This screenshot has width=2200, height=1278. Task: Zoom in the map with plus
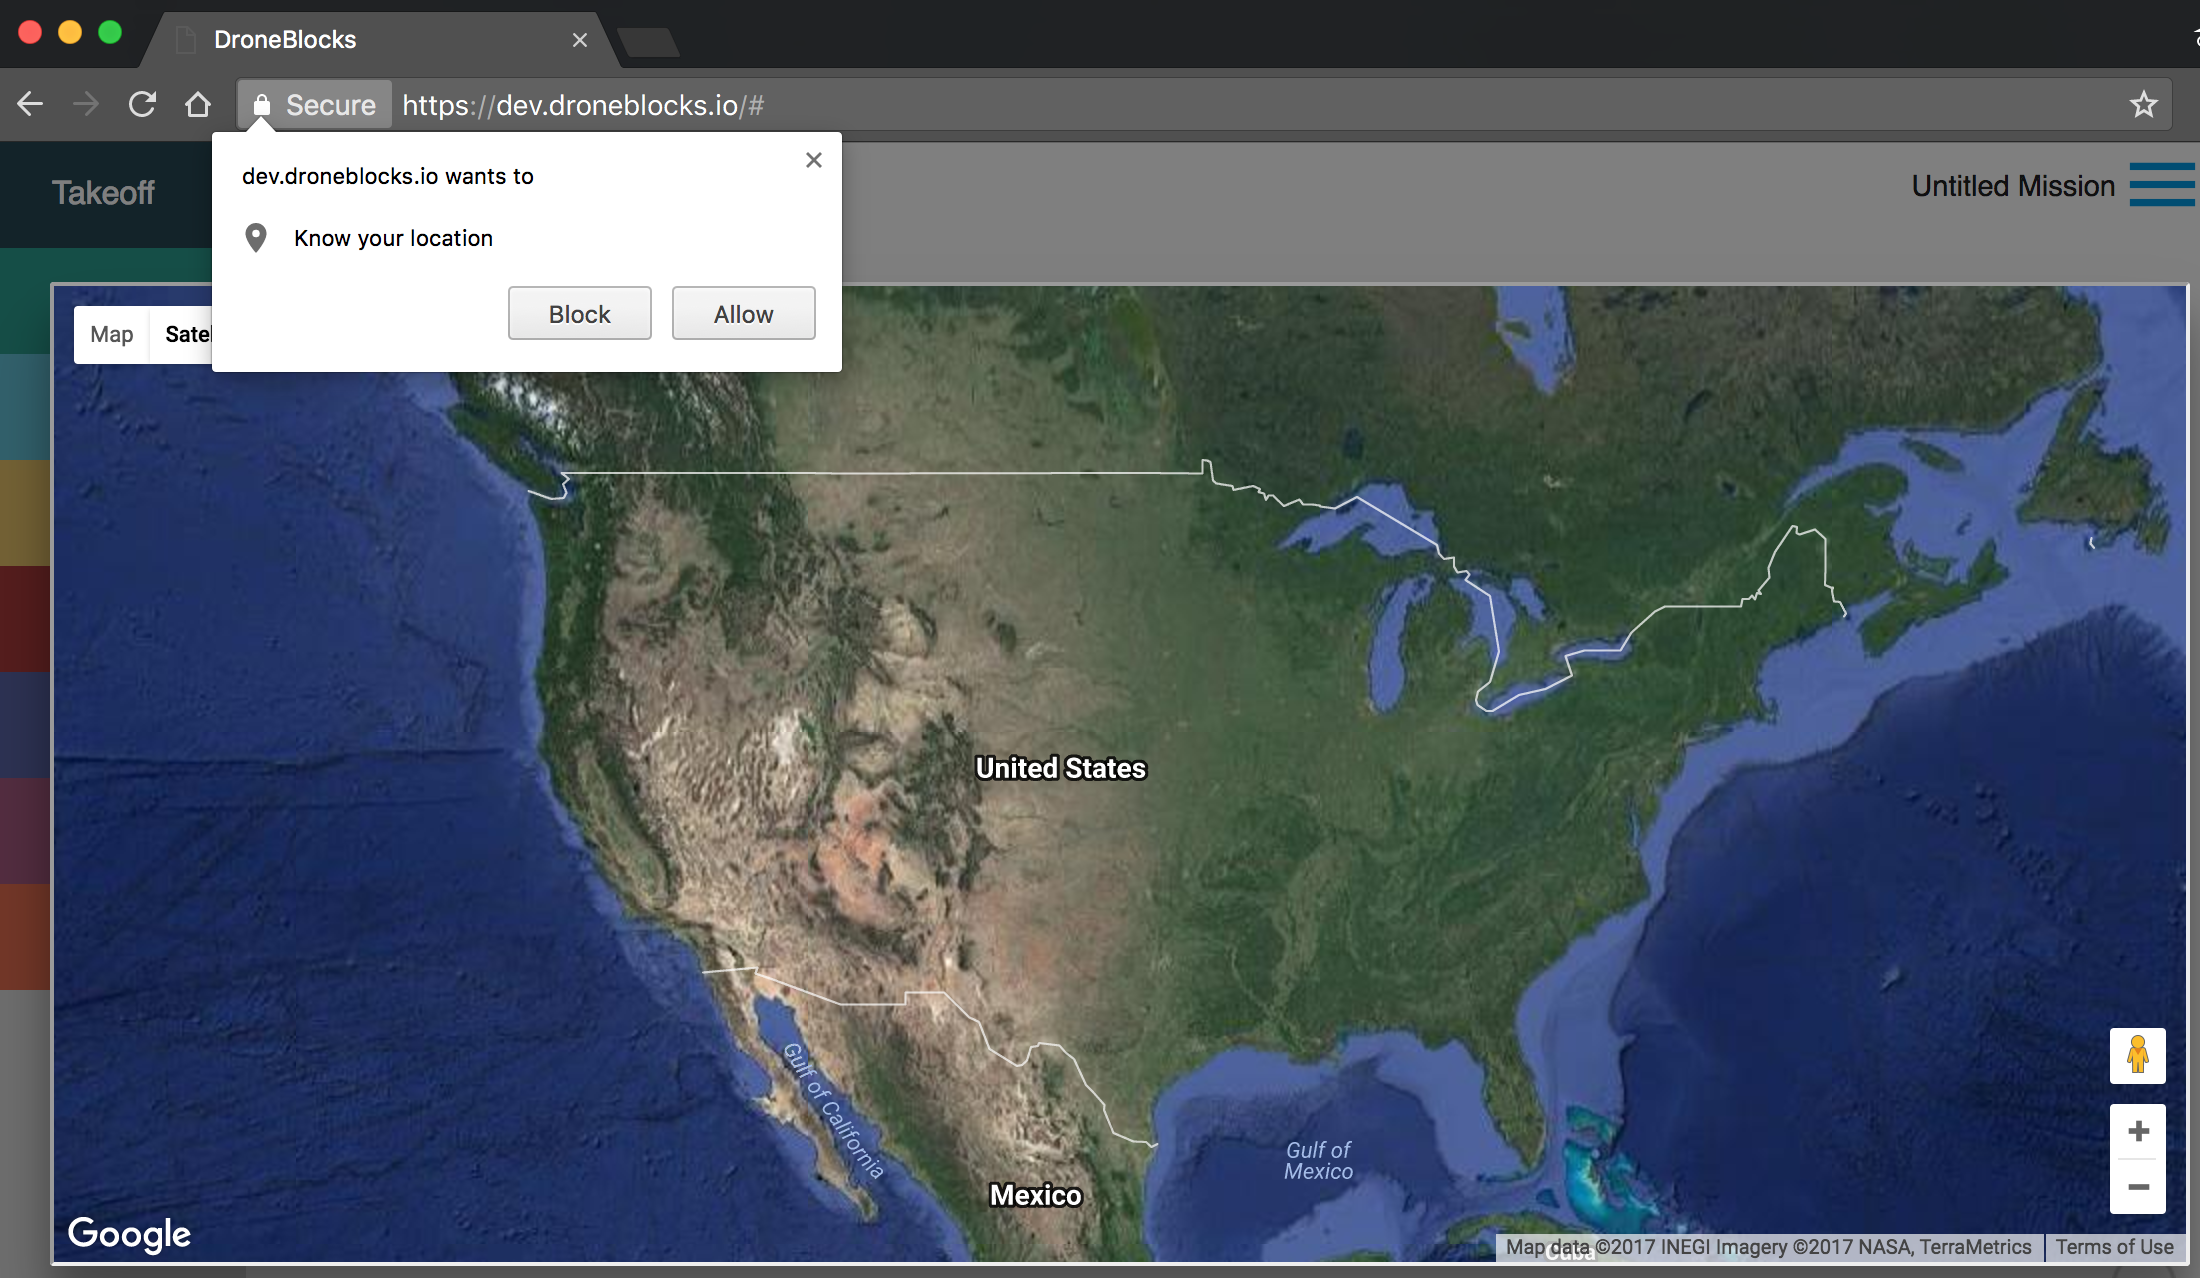pyautogui.click(x=2138, y=1131)
